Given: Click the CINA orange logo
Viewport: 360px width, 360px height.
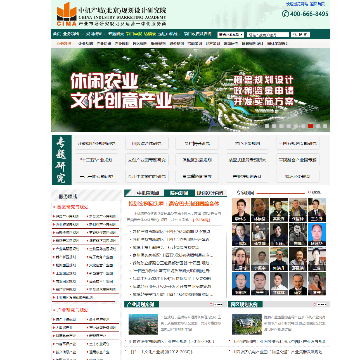Looking at the screenshot, I should tap(67, 14).
